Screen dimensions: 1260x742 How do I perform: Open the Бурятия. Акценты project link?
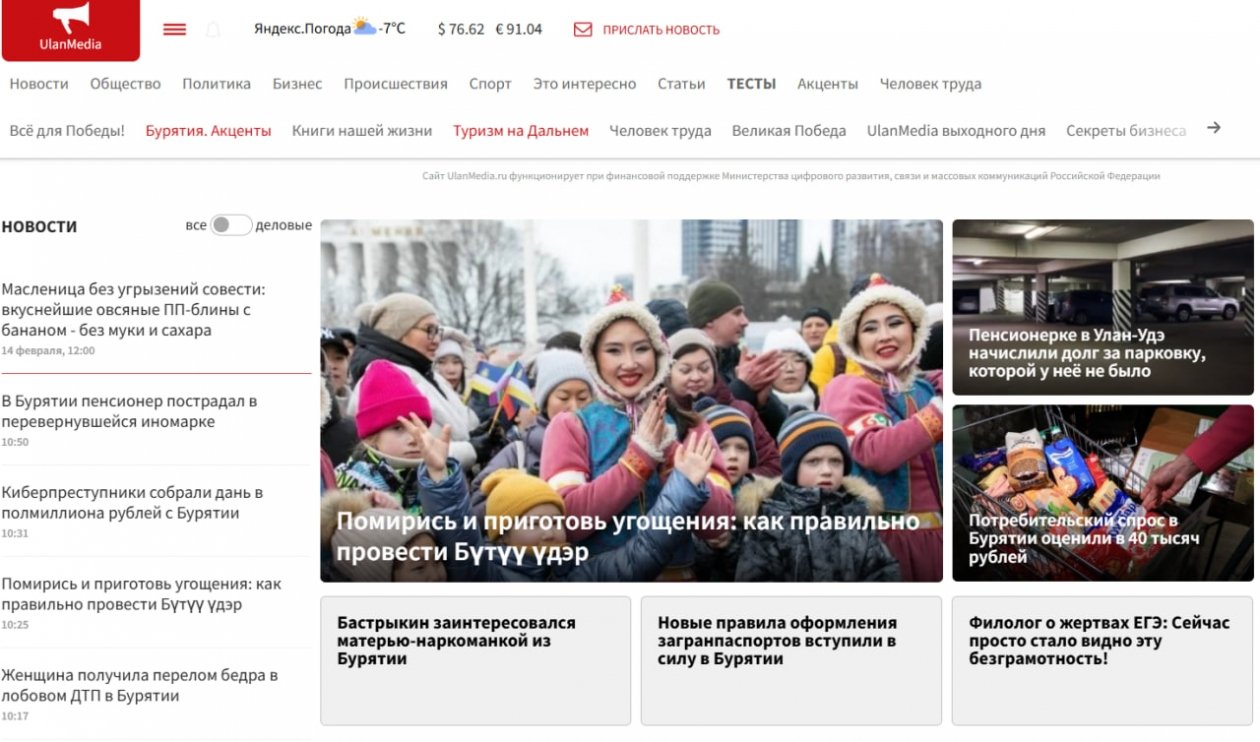click(209, 129)
